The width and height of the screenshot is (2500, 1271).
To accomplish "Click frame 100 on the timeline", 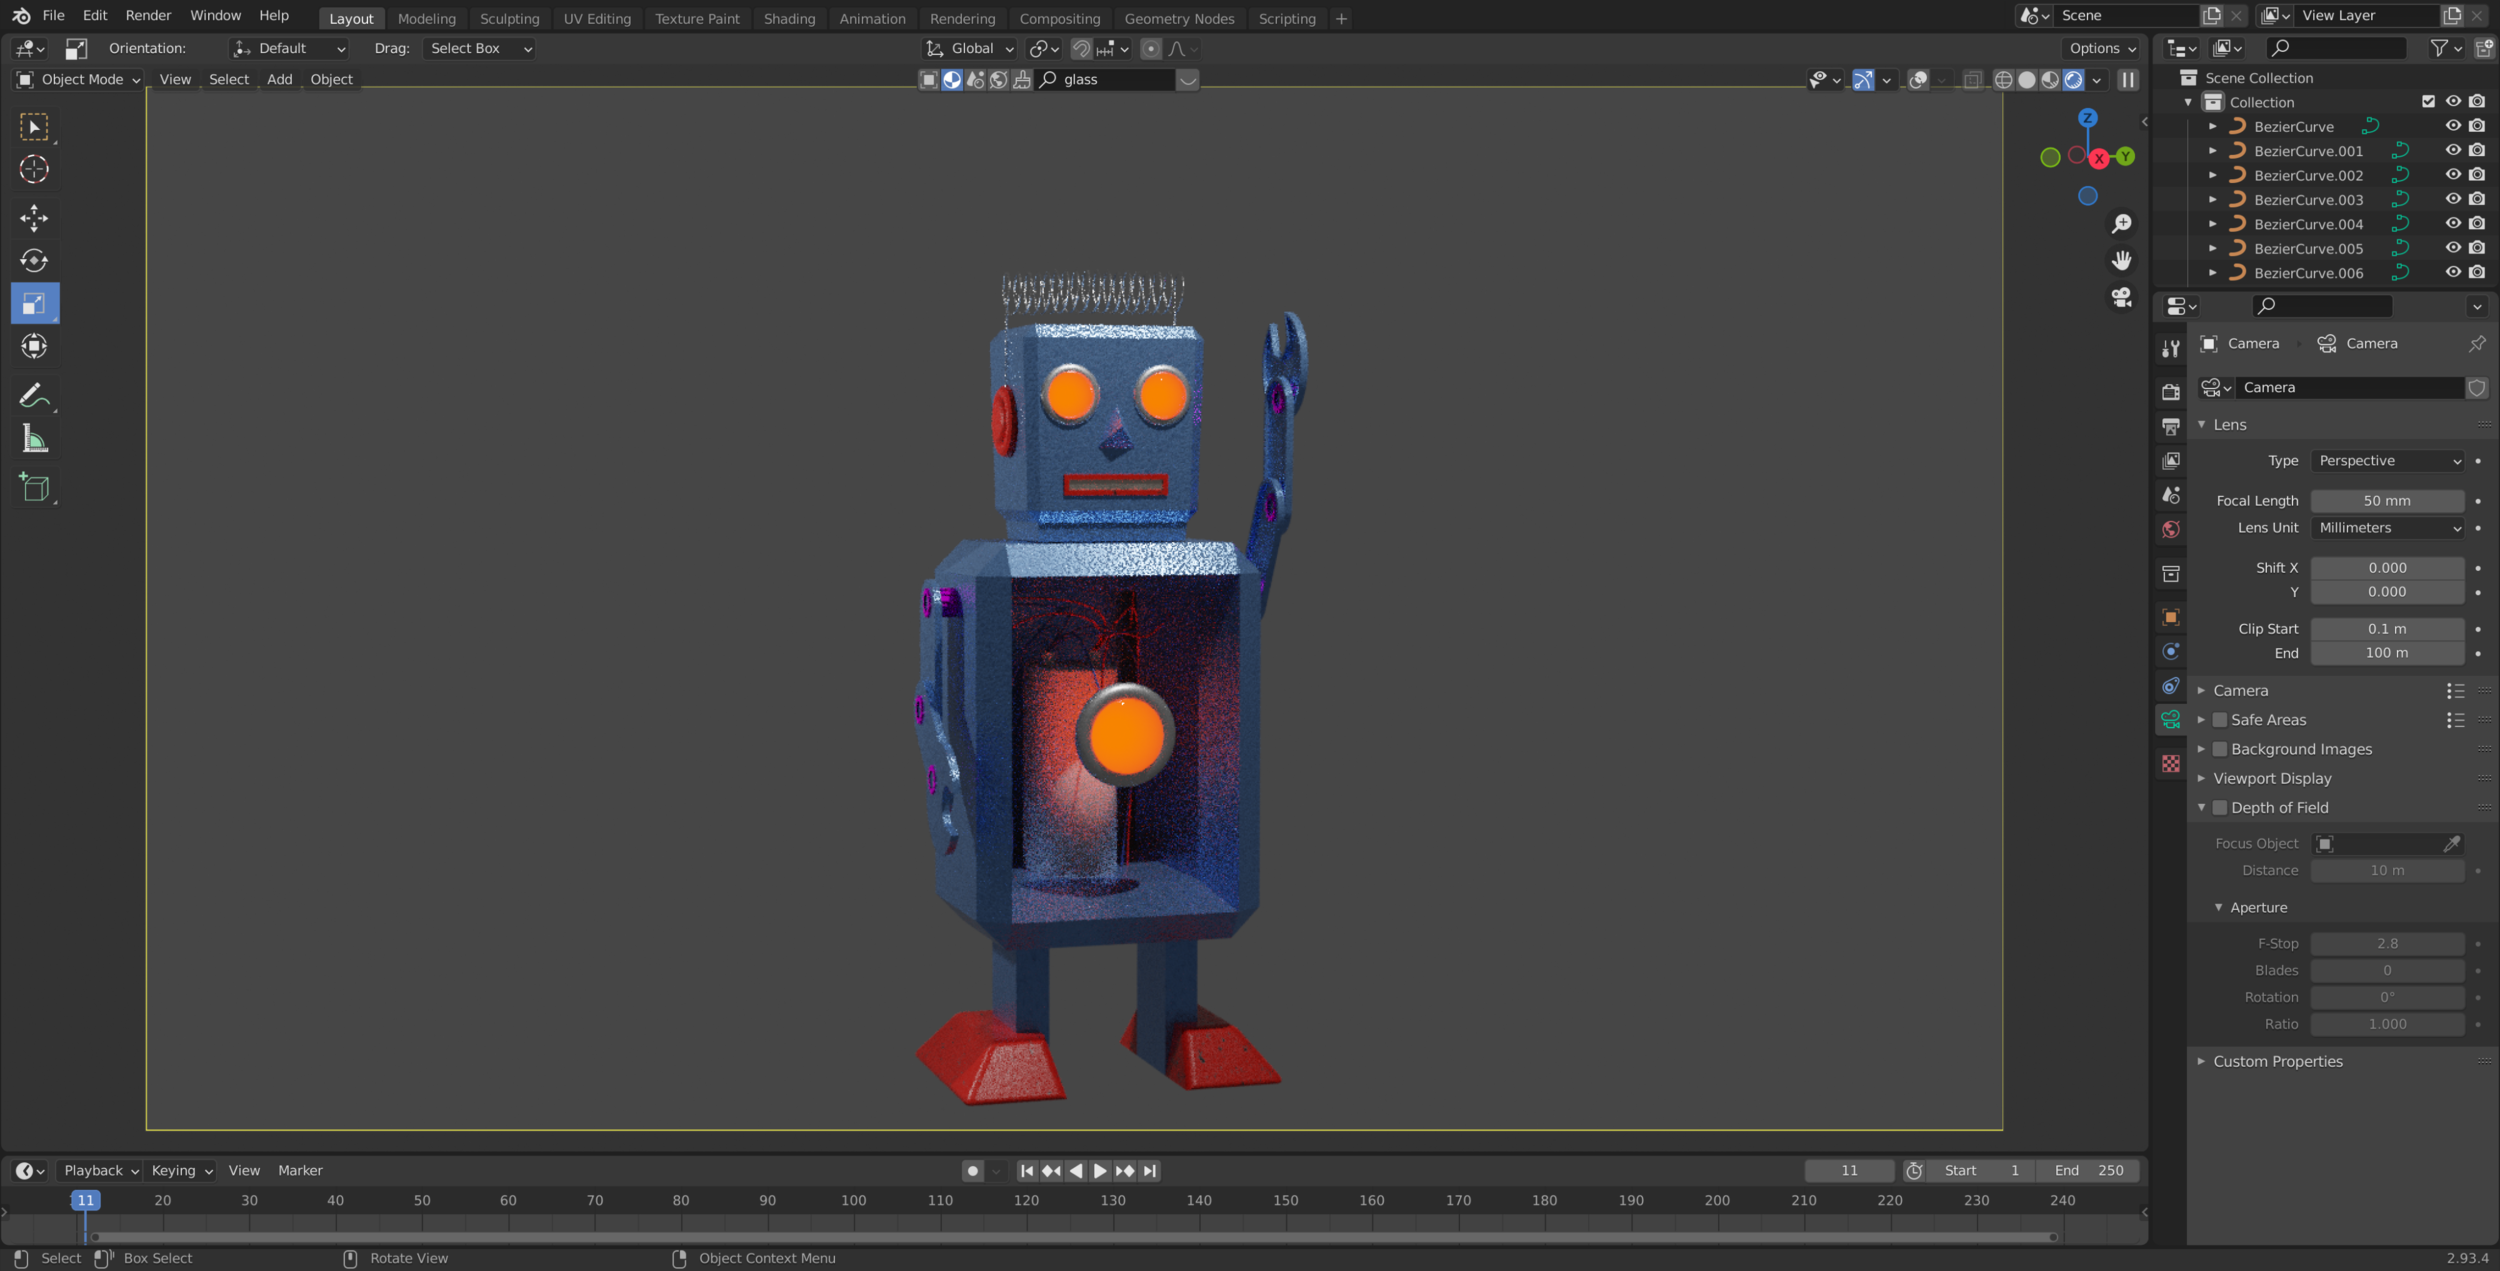I will pos(853,1201).
